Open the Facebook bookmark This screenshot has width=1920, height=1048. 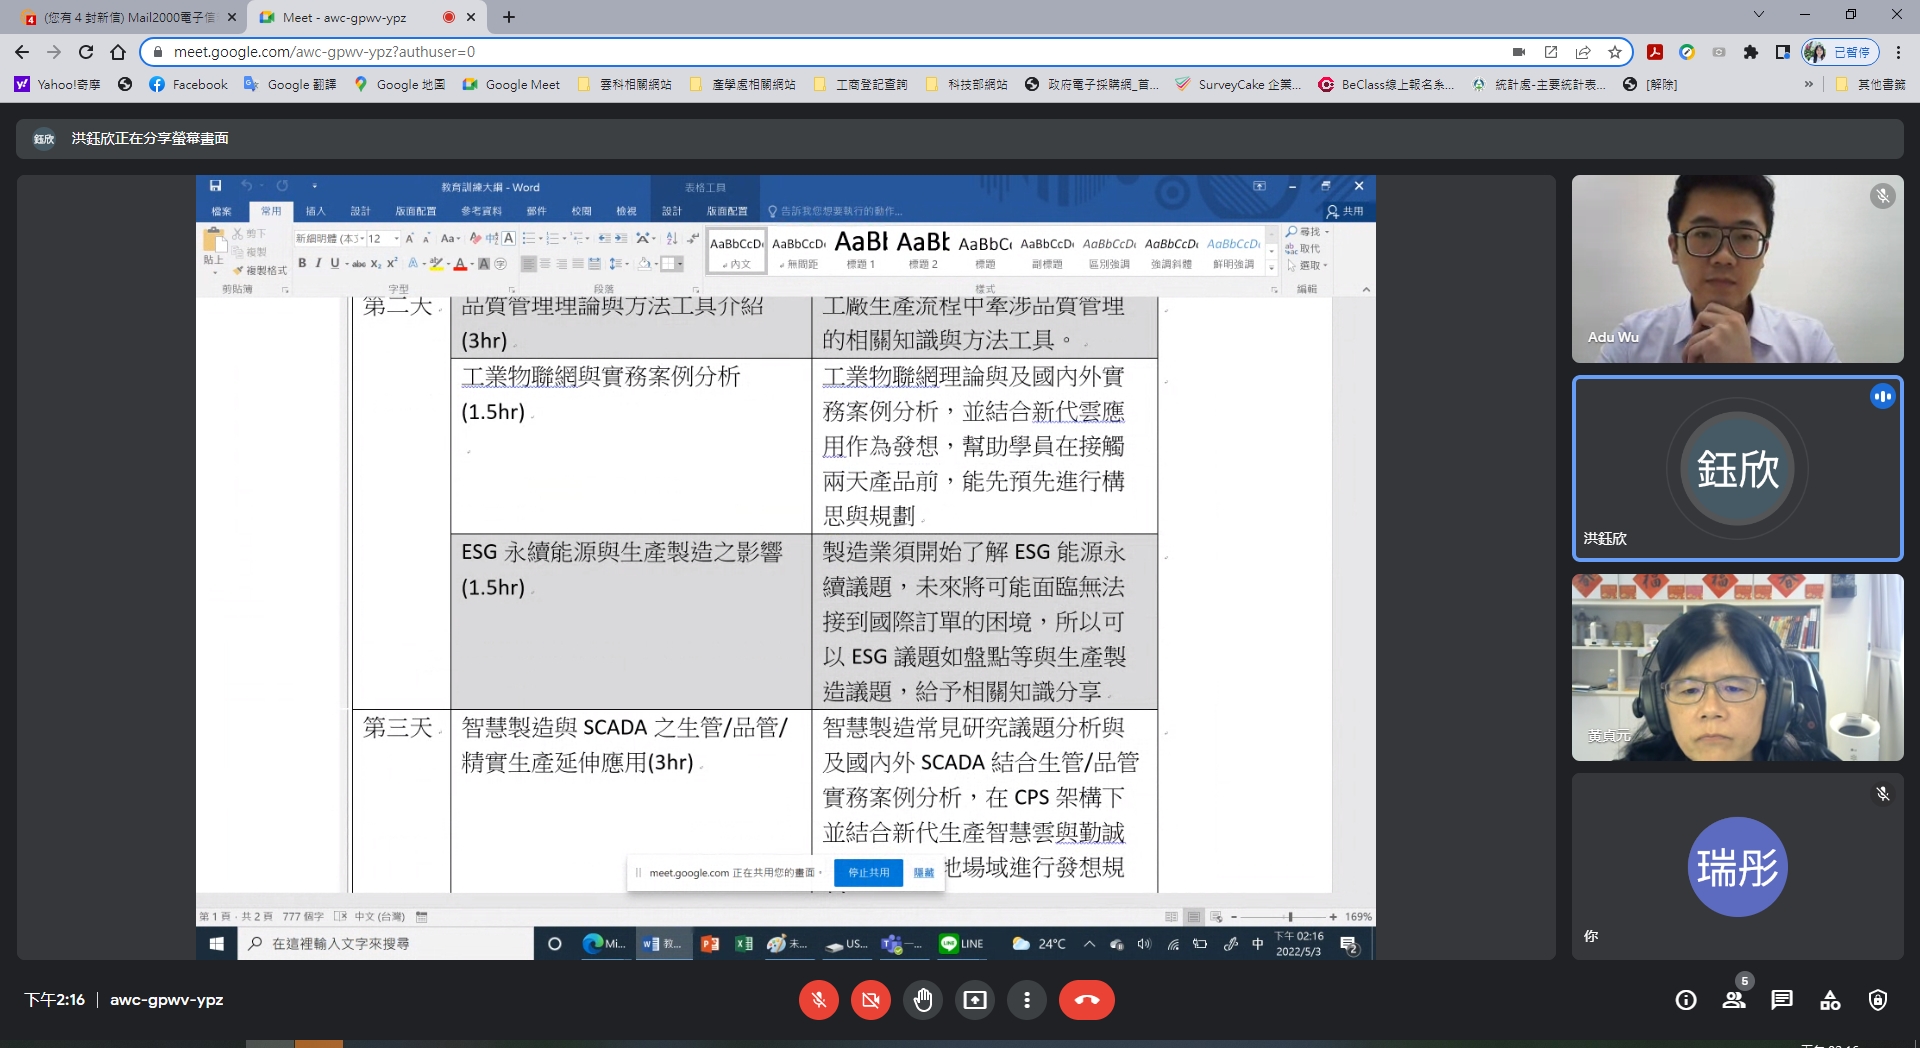click(x=189, y=85)
